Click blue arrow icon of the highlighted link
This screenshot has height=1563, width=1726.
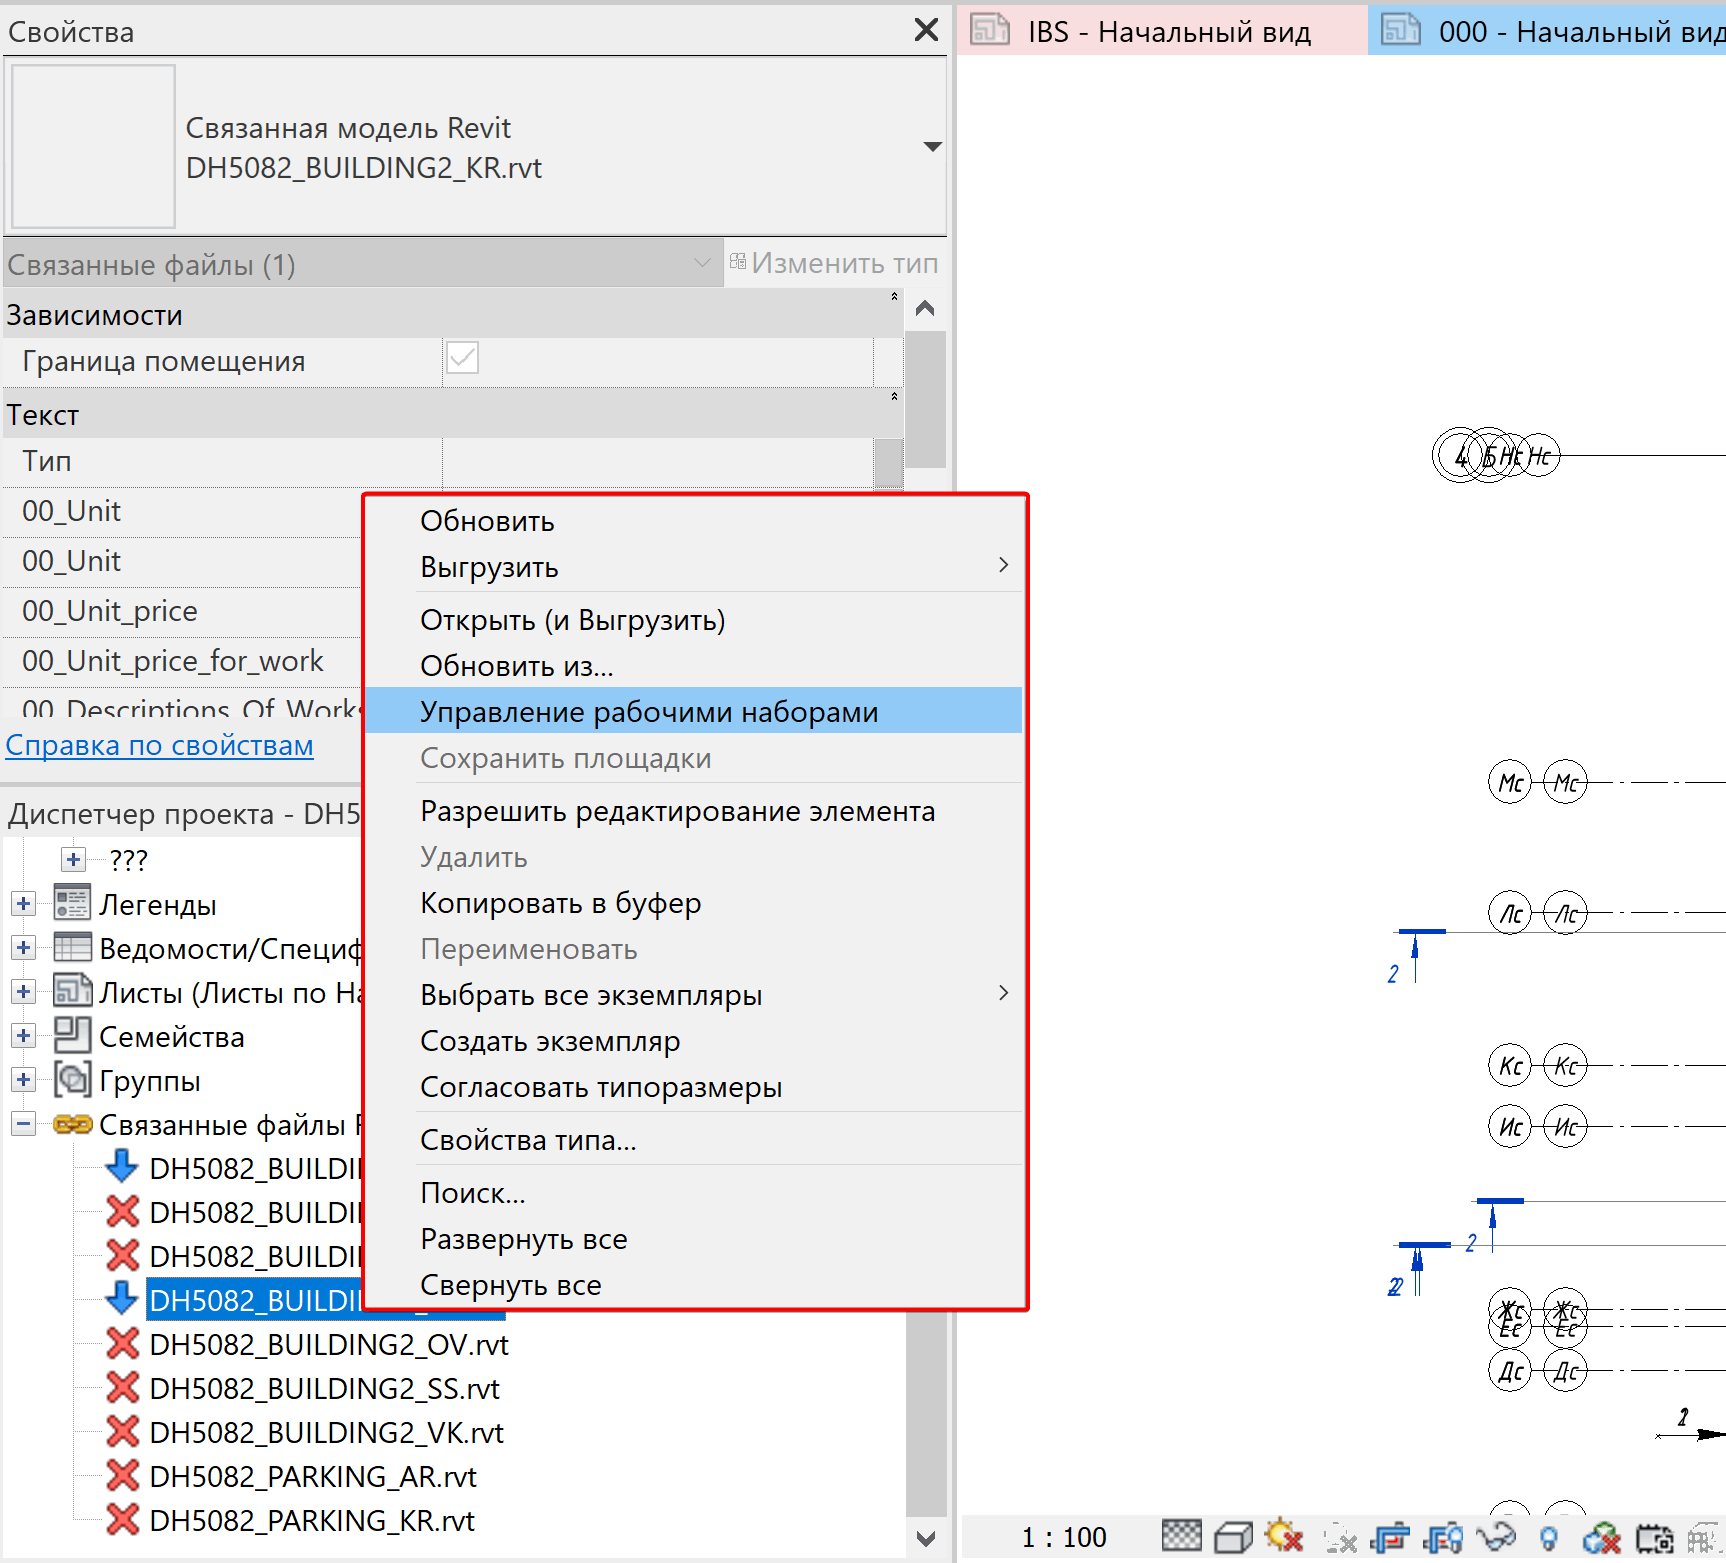click(x=122, y=1298)
